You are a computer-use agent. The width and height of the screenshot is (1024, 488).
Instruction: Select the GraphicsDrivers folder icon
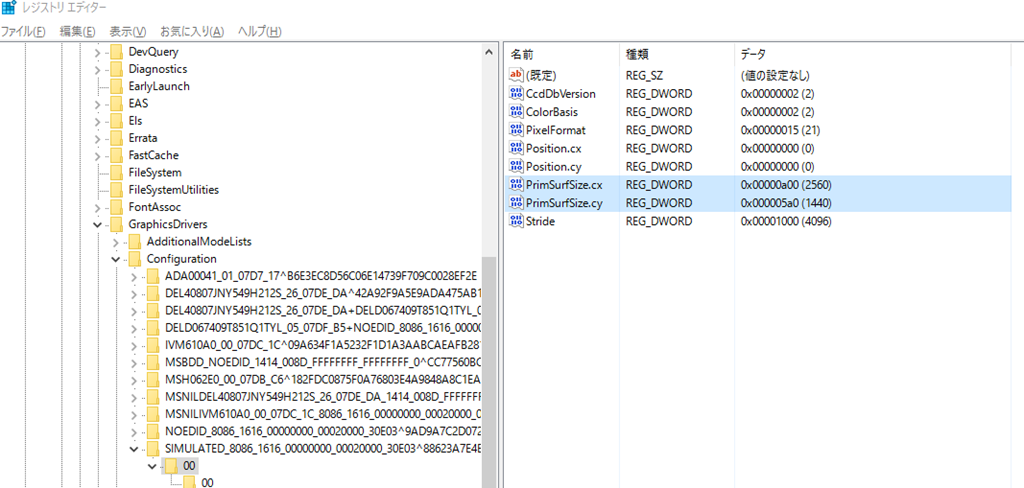[117, 225]
